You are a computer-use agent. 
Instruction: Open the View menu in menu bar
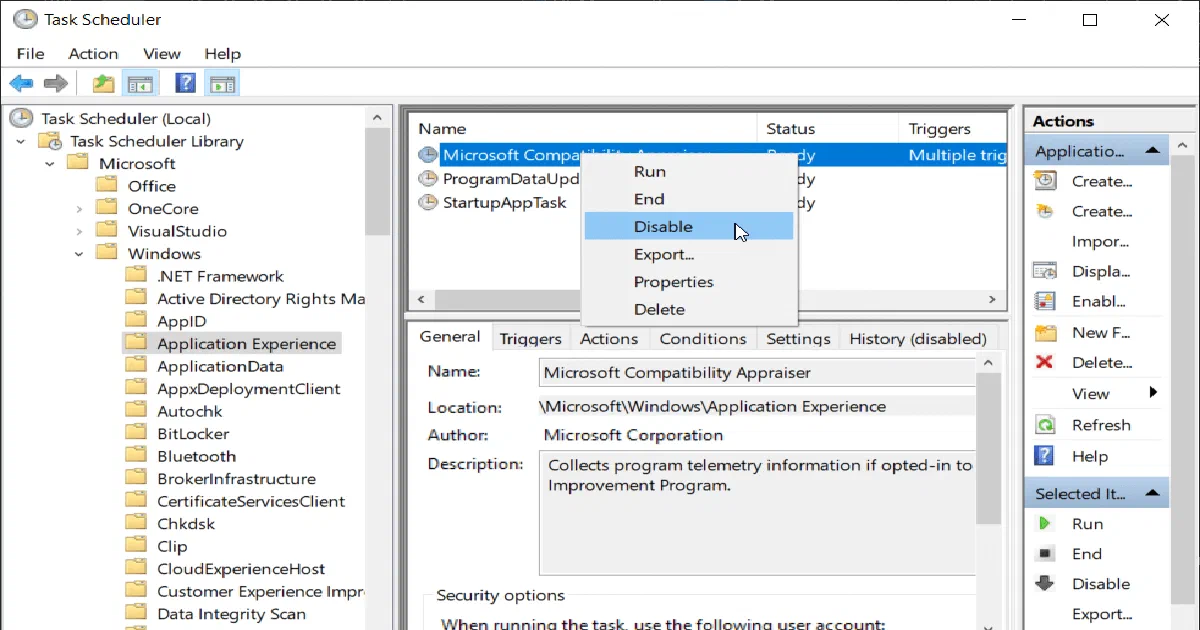(161, 54)
